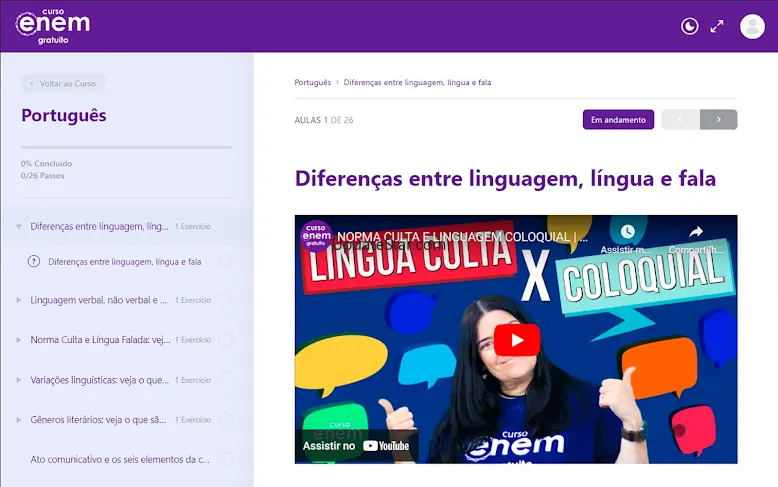
Task: Click the Curso Enem Gratuito logo
Action: 53,26
